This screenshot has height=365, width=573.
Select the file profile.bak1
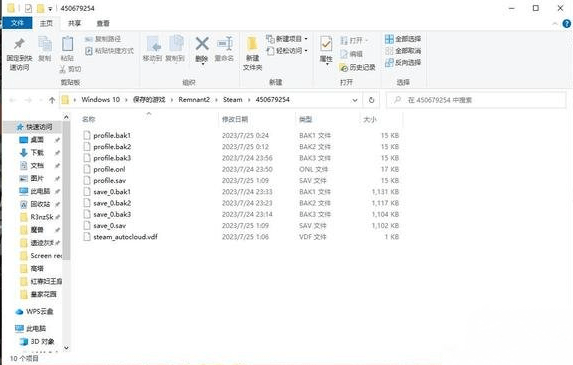[112, 136]
